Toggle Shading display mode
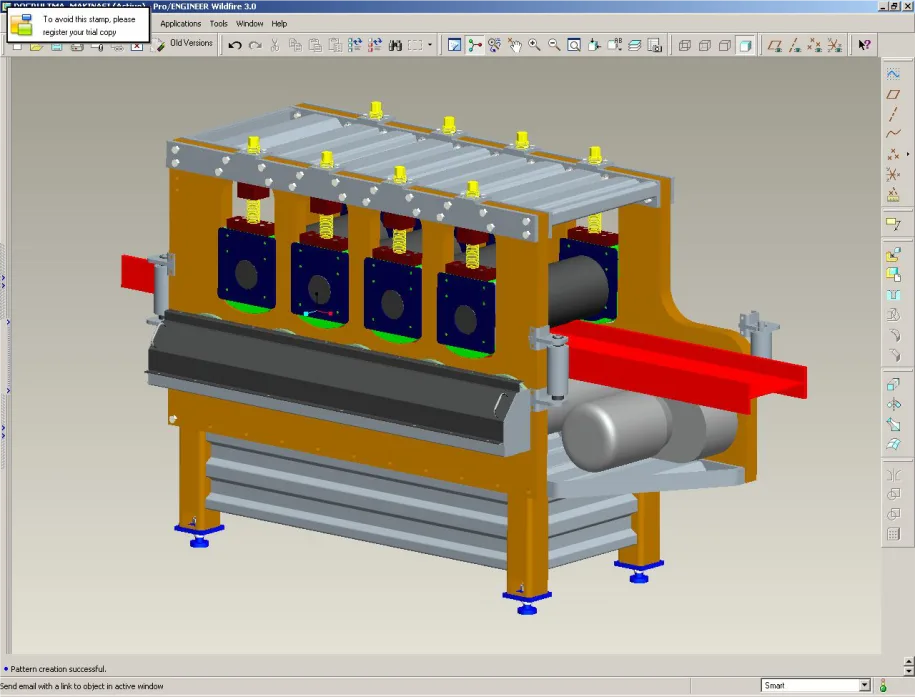 coord(745,45)
